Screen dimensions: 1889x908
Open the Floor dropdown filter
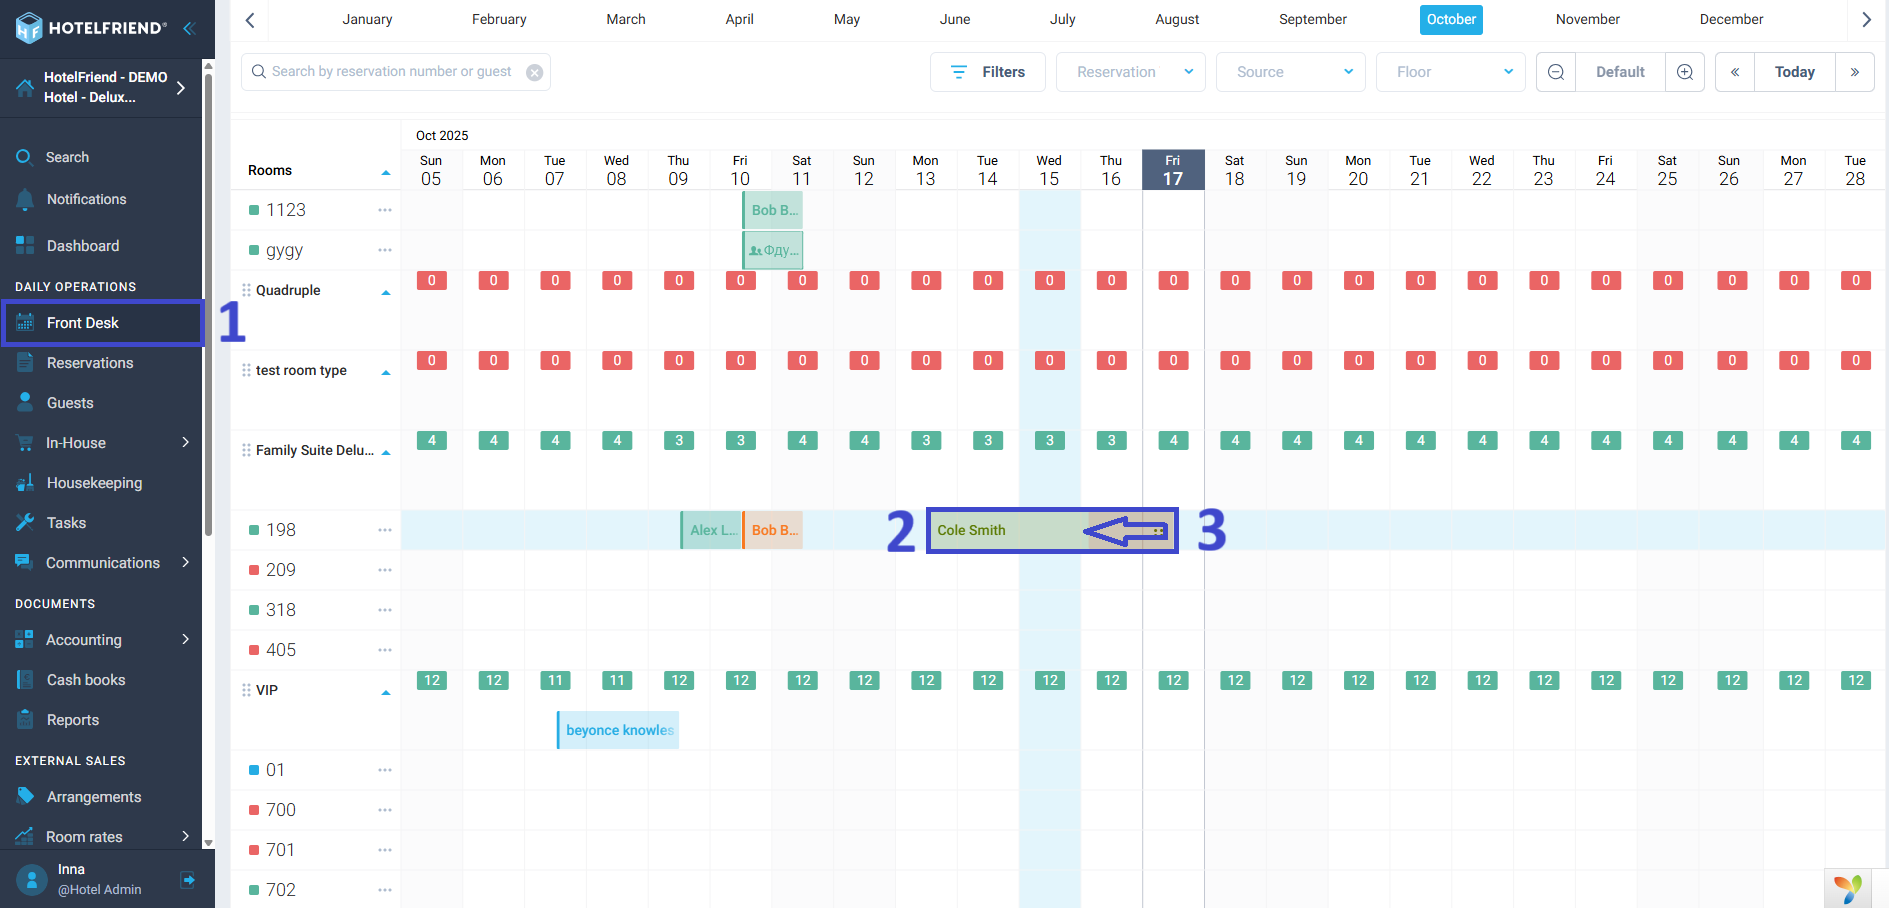tap(1450, 72)
